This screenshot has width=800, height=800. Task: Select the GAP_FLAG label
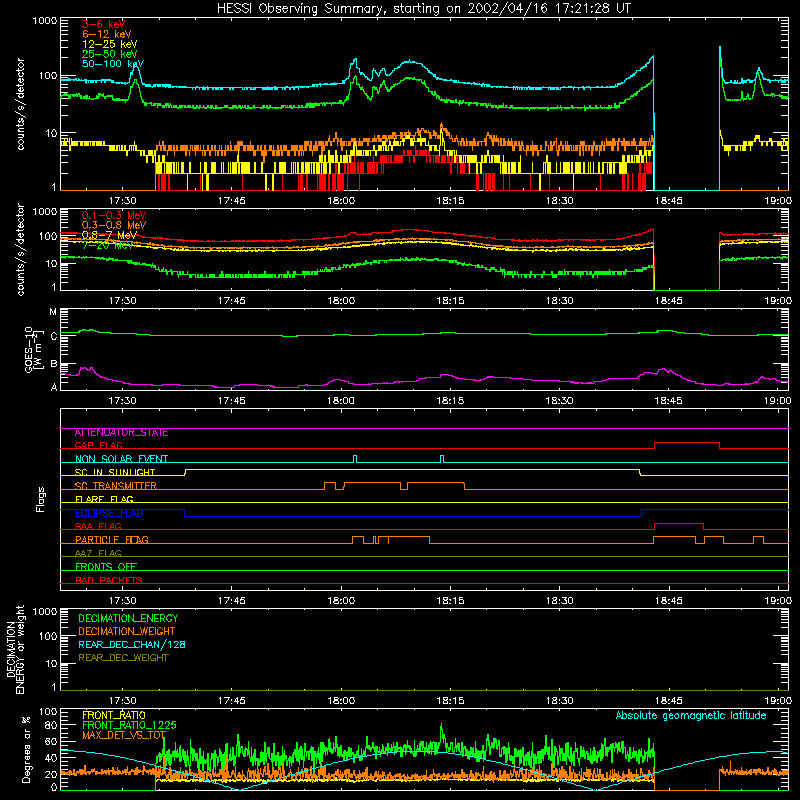98,445
